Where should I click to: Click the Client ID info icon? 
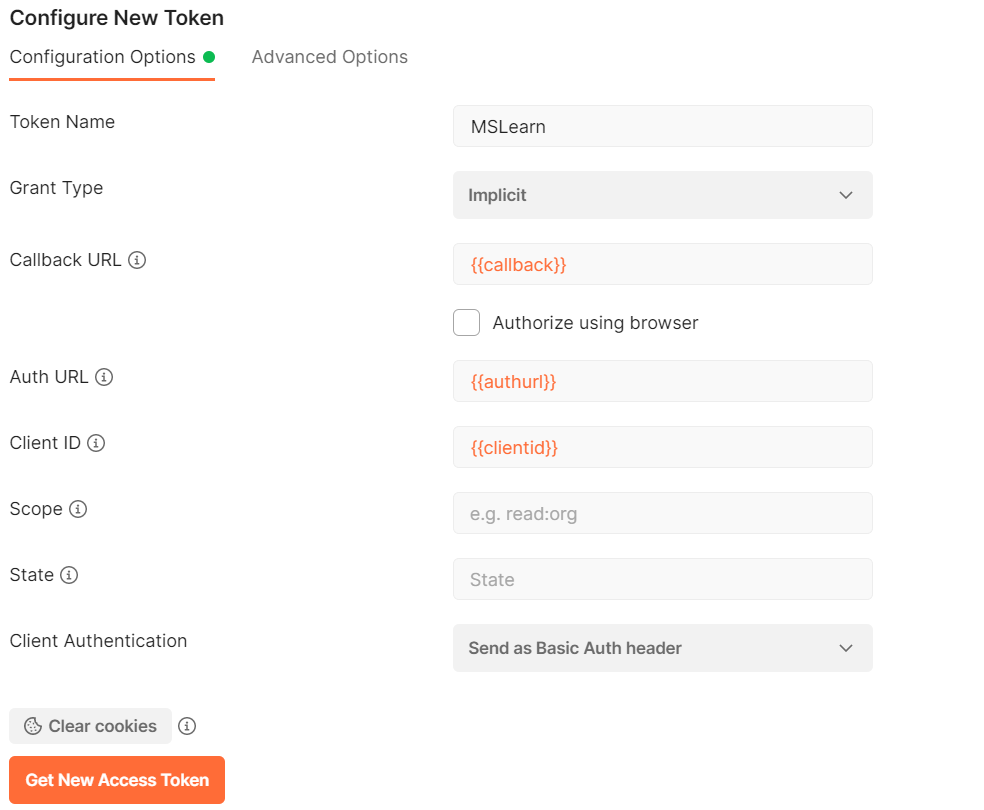point(96,443)
